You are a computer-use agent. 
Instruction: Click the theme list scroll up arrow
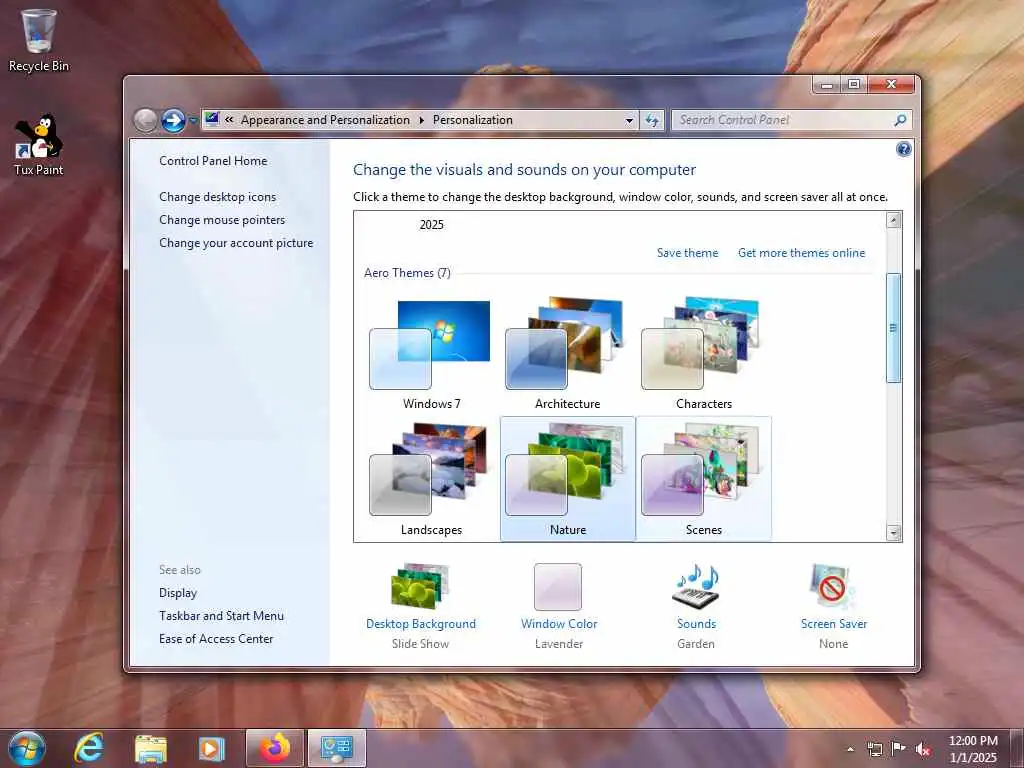coord(893,220)
